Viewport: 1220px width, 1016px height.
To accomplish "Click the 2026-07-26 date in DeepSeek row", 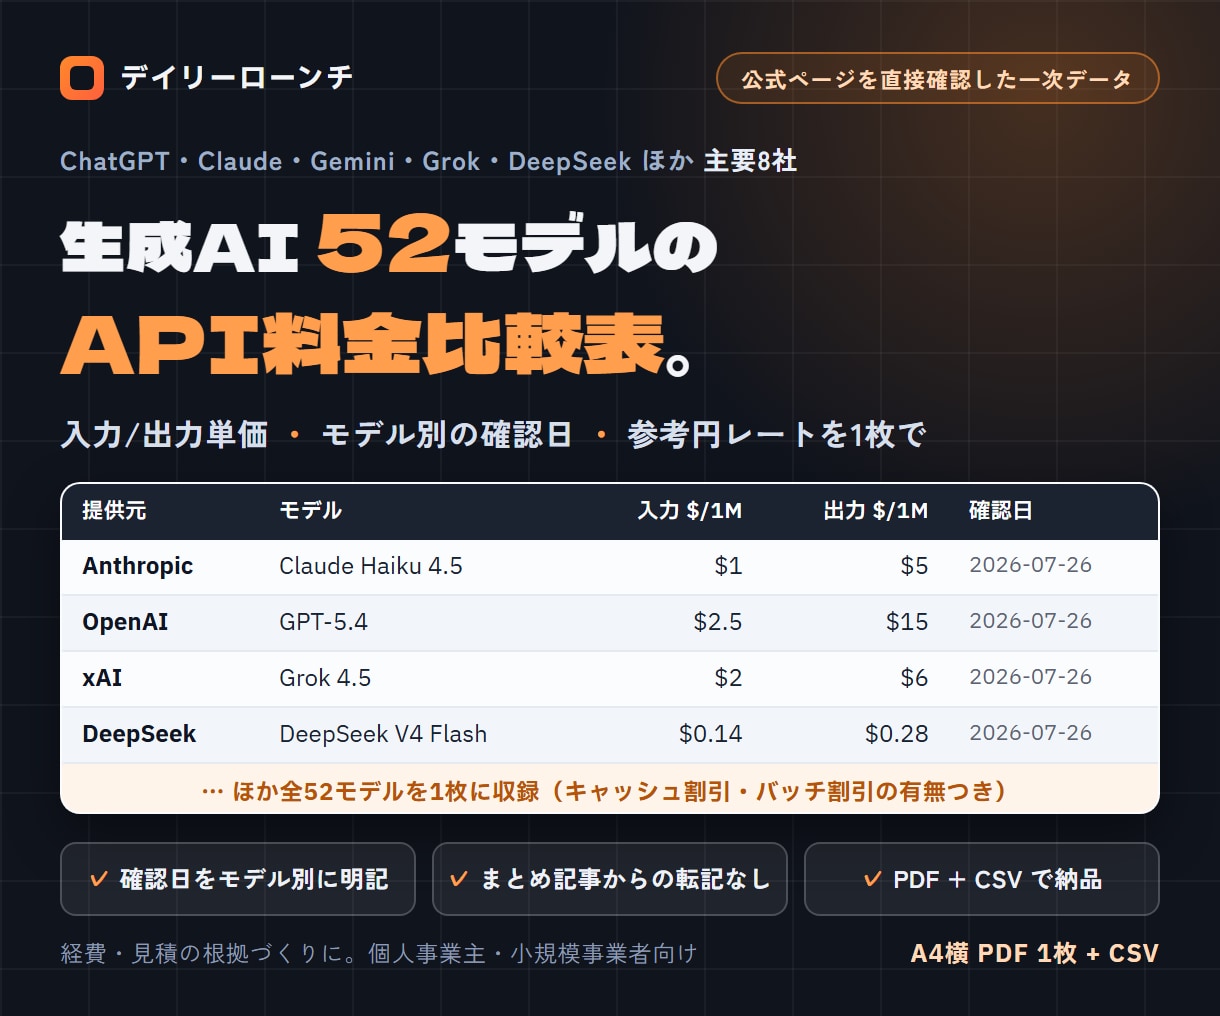I will 1031,733.
